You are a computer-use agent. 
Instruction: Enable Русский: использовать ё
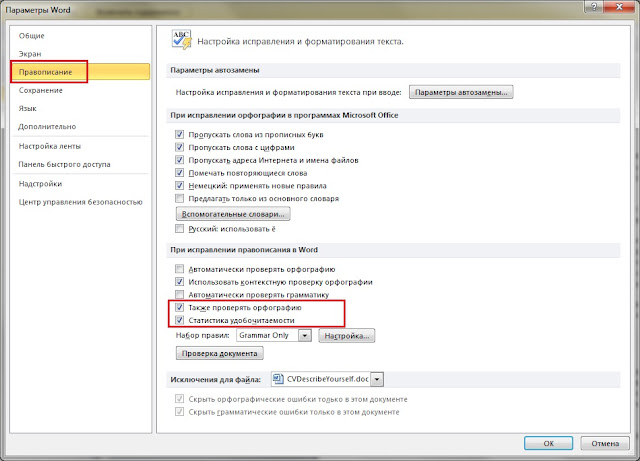[x=179, y=229]
